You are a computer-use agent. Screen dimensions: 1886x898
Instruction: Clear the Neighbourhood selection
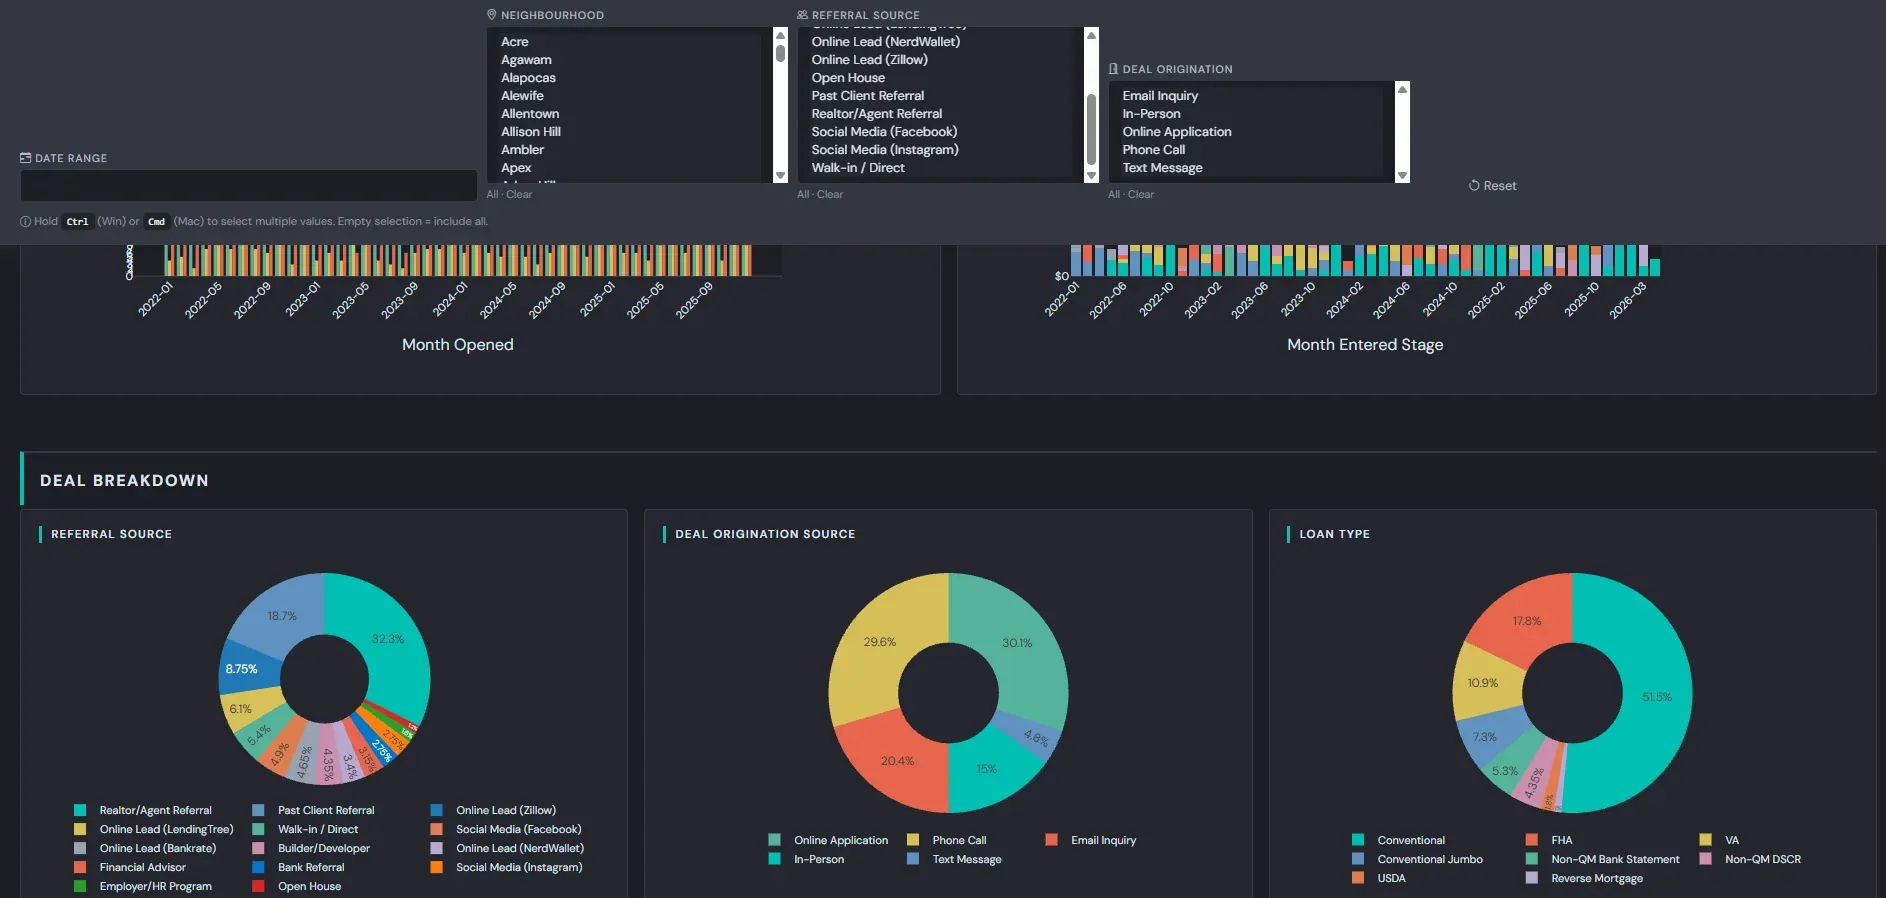[x=519, y=195]
